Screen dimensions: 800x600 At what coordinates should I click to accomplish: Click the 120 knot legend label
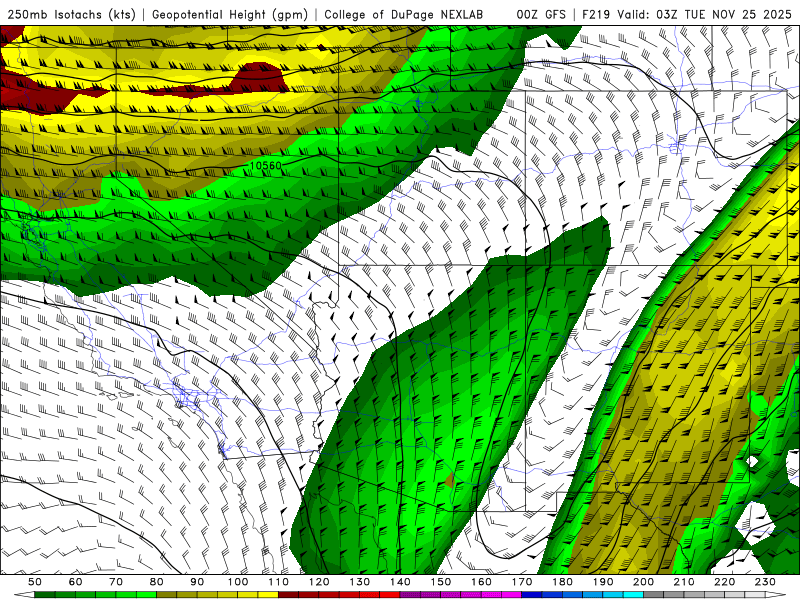[x=319, y=582]
